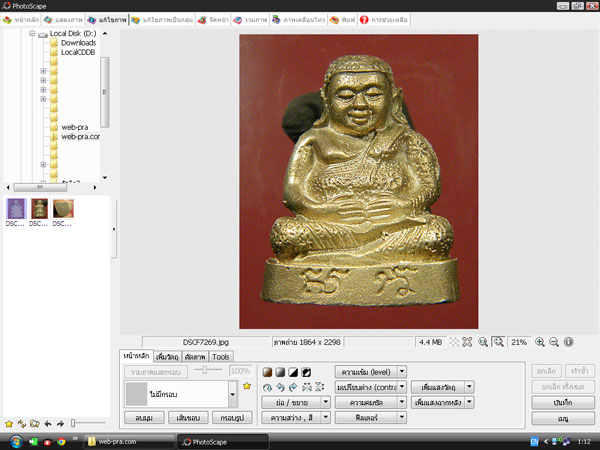Image resolution: width=600 pixels, height=450 pixels.
Task: Switch to web-pra.com taskbar window
Action: pos(129,442)
